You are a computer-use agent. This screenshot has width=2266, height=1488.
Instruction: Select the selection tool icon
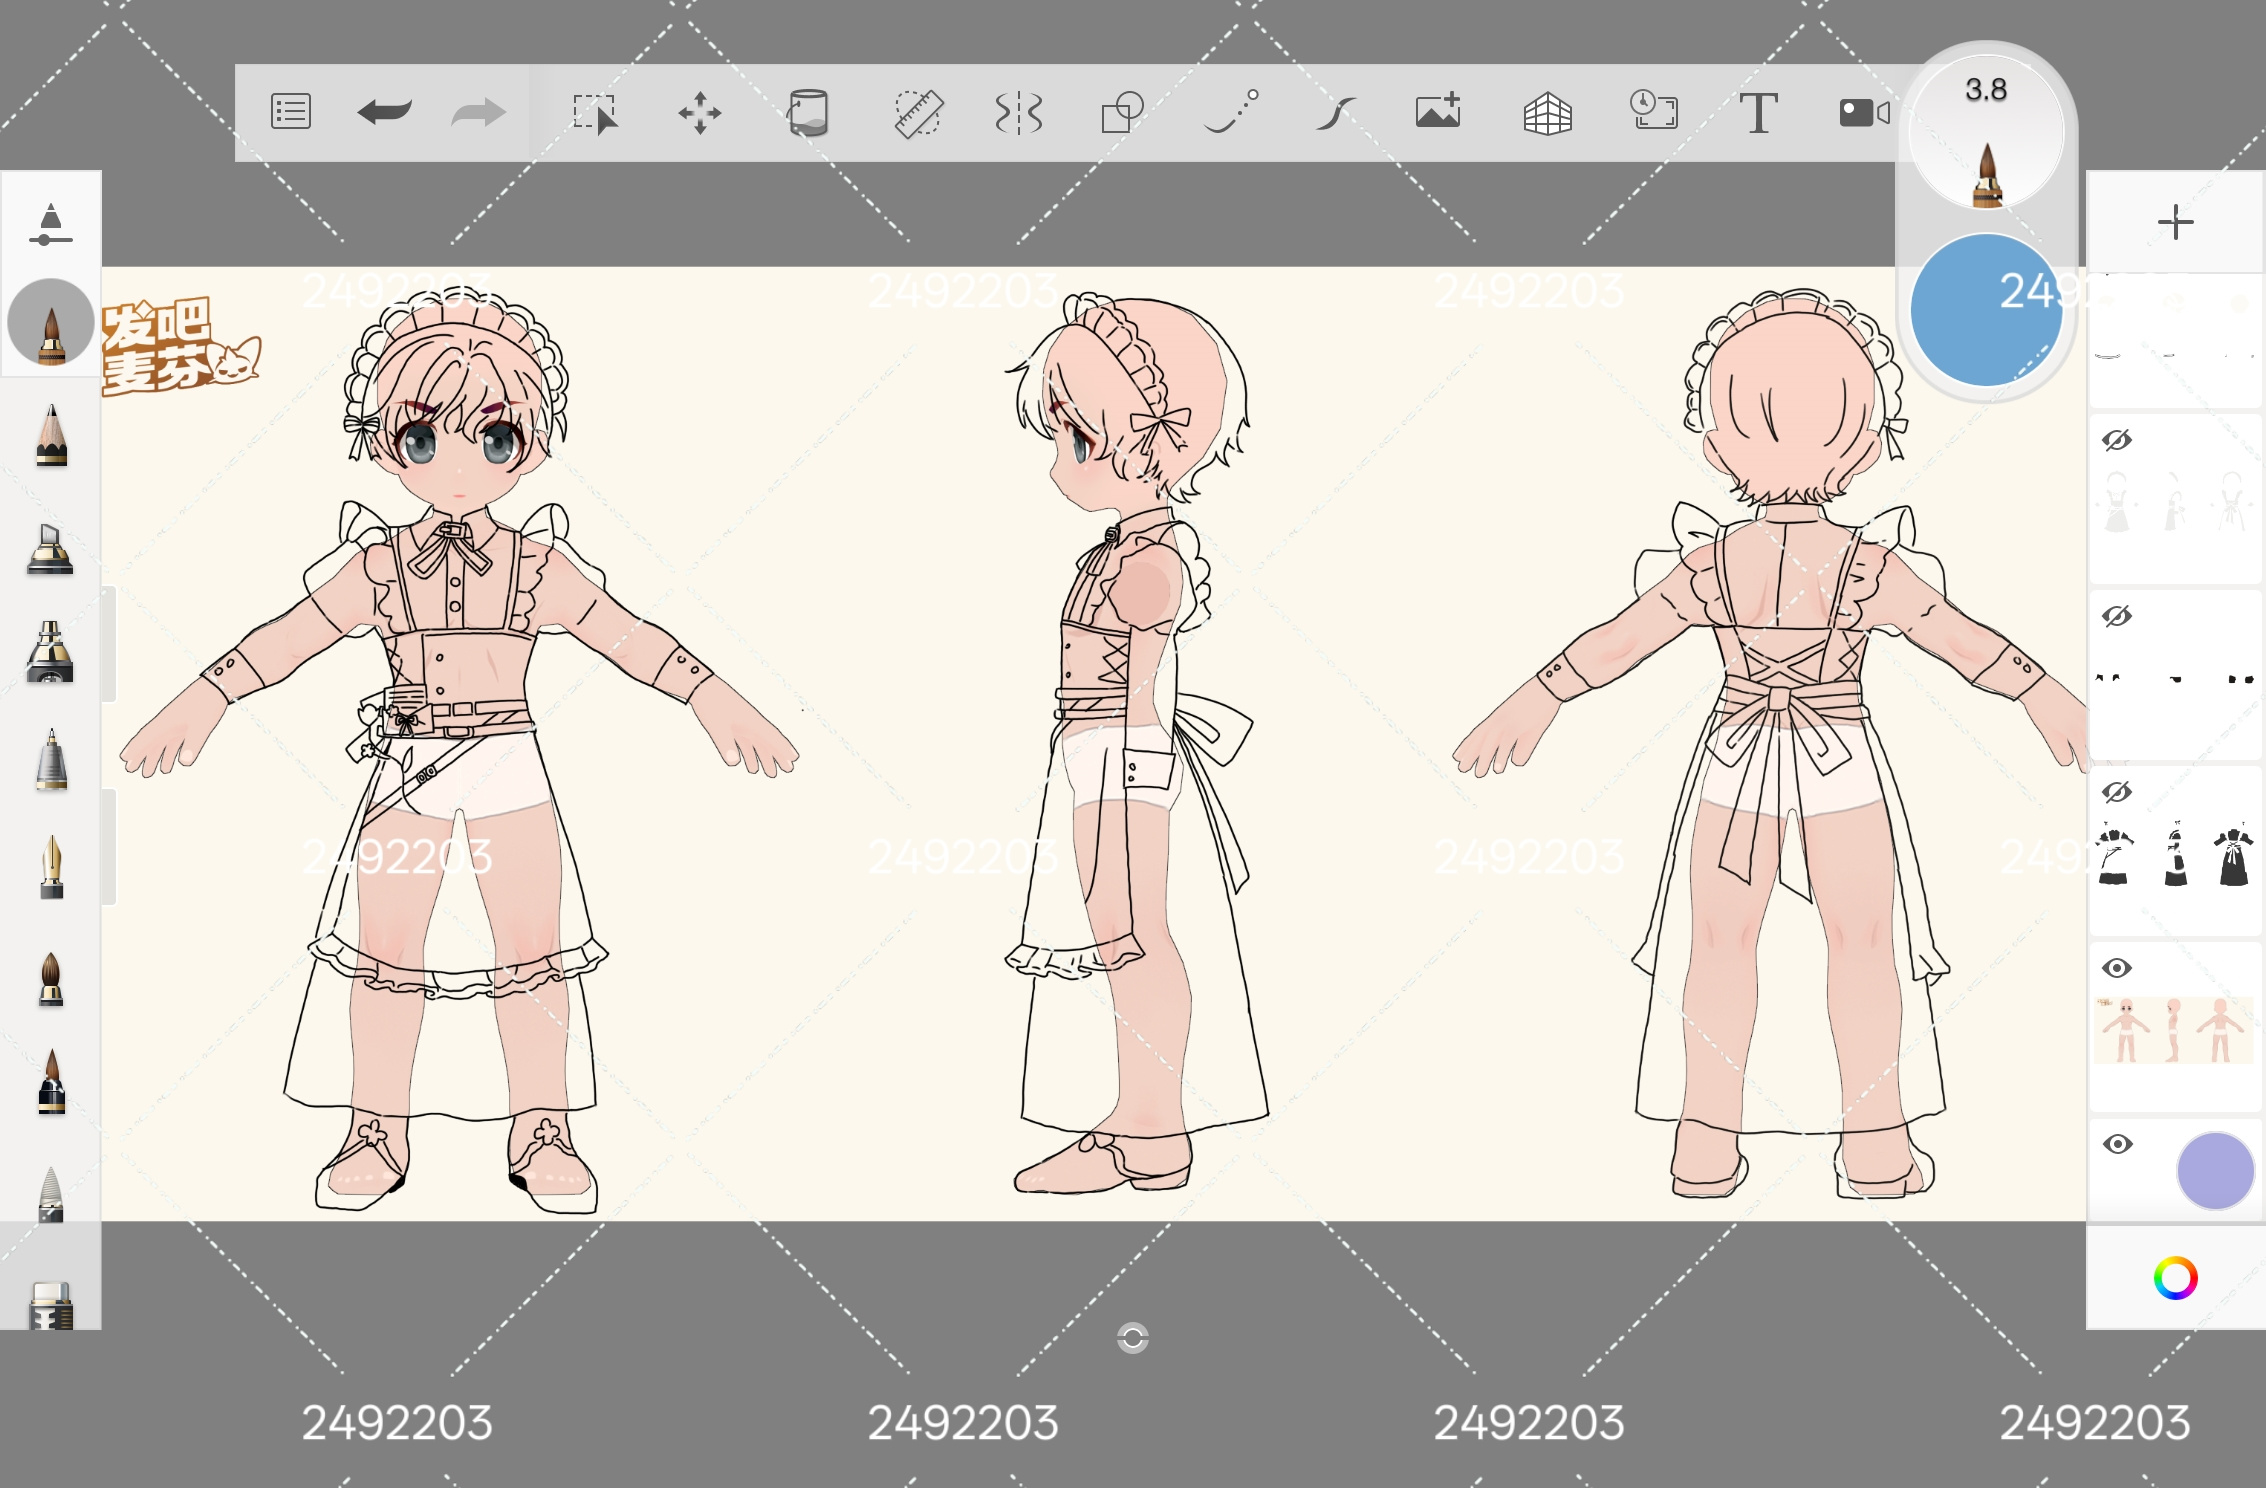pyautogui.click(x=595, y=113)
